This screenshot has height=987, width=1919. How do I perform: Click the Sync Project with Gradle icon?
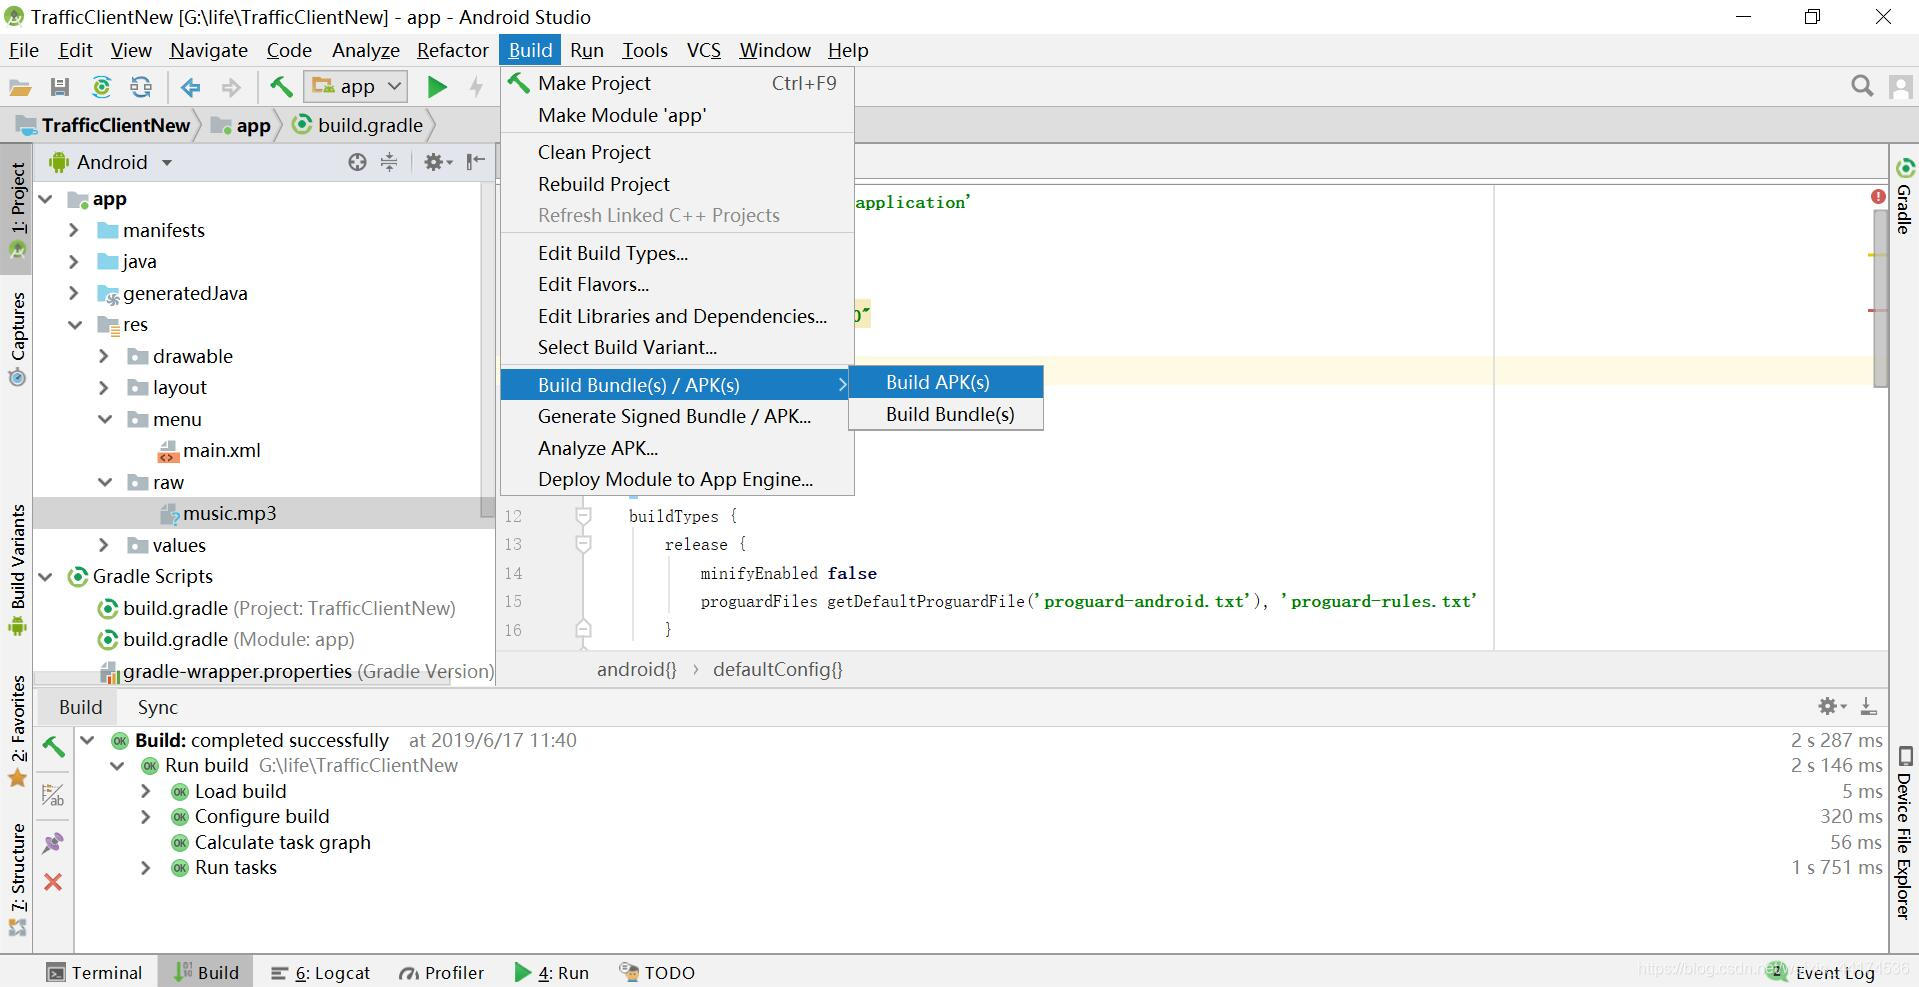[x=101, y=88]
